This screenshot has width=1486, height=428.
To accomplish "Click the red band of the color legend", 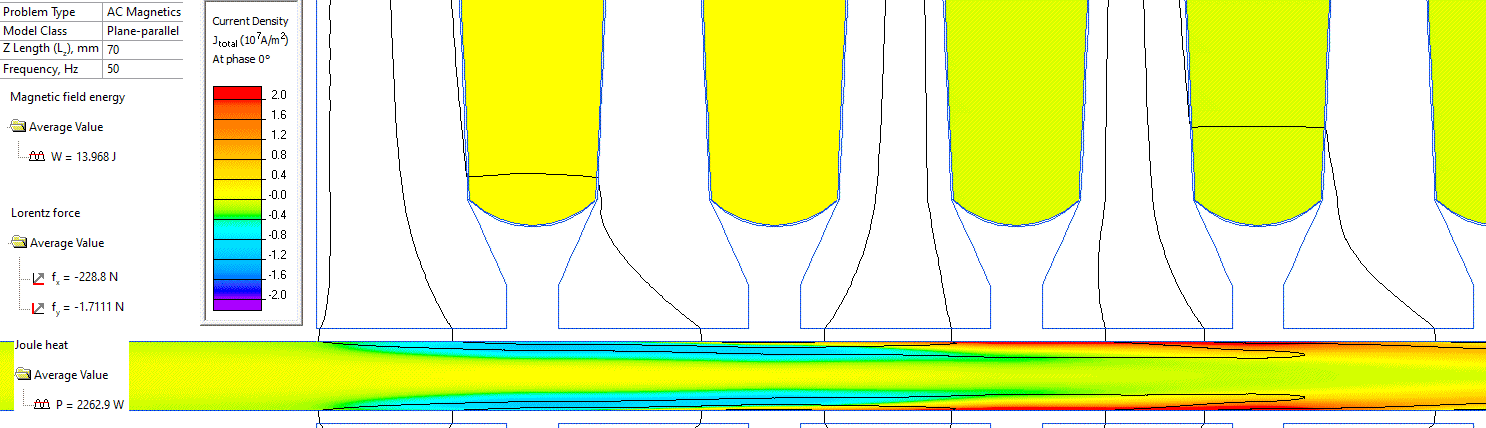I will point(238,94).
